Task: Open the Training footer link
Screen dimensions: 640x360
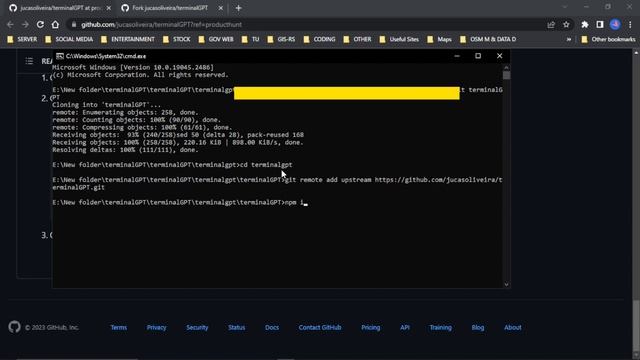Action: click(440, 327)
